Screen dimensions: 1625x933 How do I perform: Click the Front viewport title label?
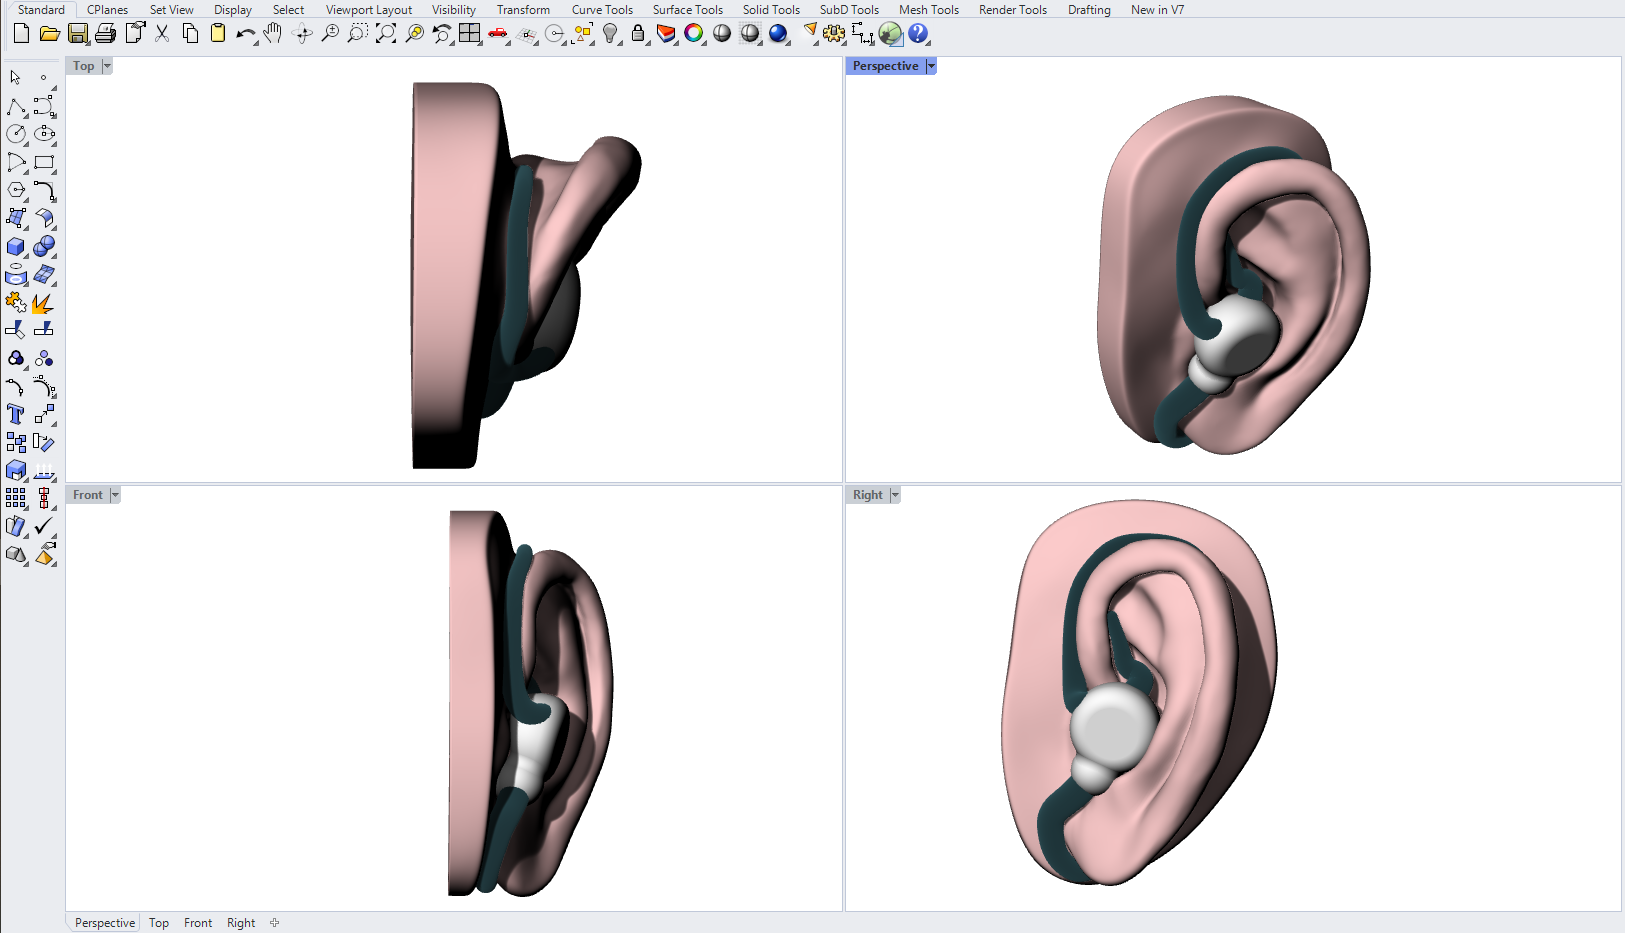[88, 495]
